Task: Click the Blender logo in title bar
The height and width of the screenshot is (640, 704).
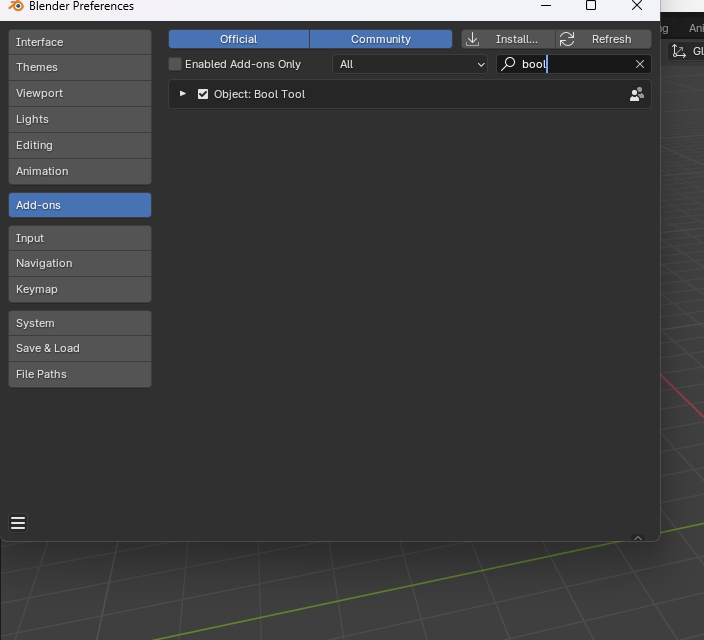Action: click(16, 6)
